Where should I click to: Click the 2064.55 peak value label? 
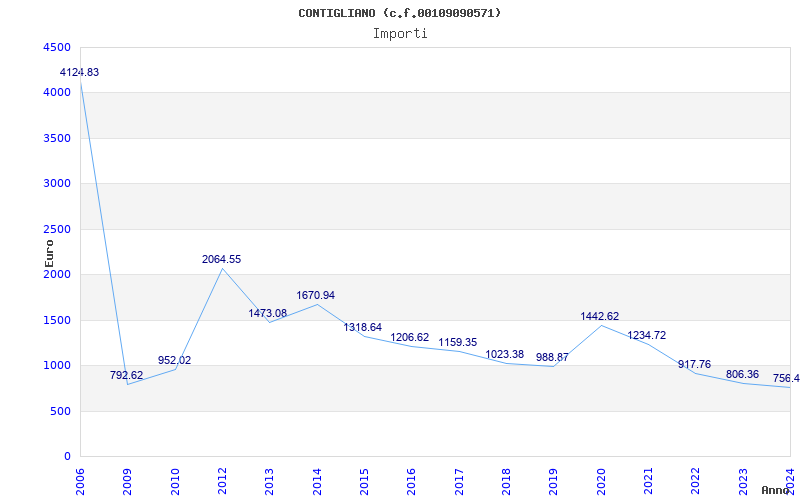pyautogui.click(x=221, y=259)
